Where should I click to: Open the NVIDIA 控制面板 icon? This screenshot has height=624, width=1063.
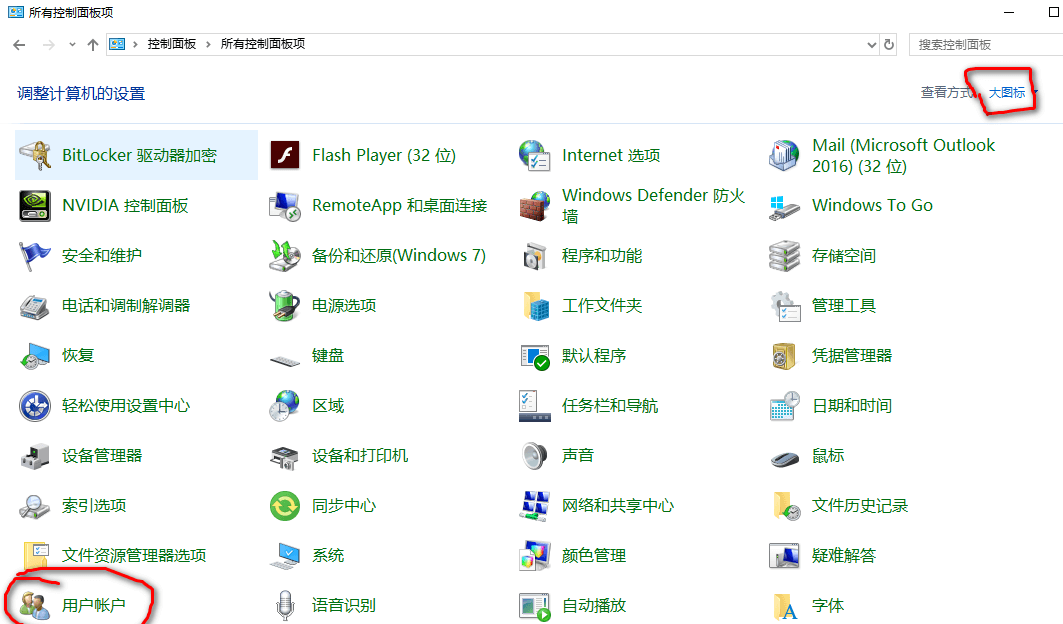[x=35, y=206]
